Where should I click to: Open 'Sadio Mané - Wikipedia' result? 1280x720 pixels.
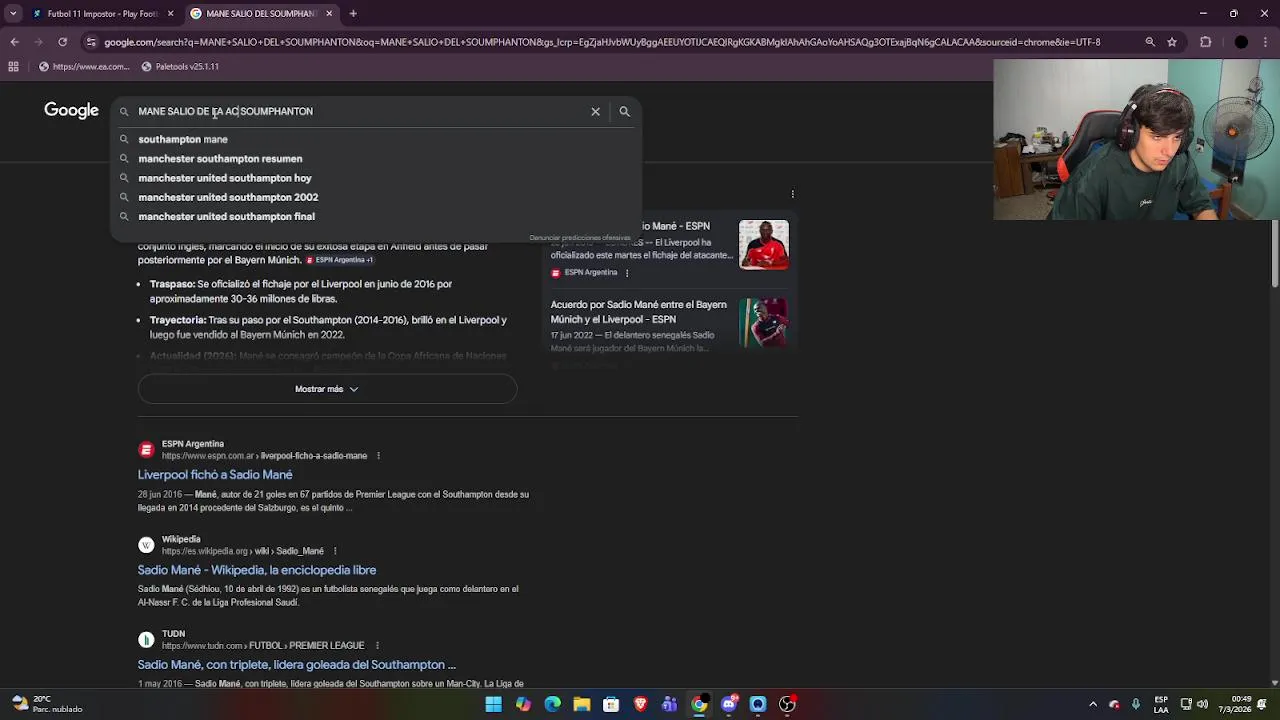257,570
